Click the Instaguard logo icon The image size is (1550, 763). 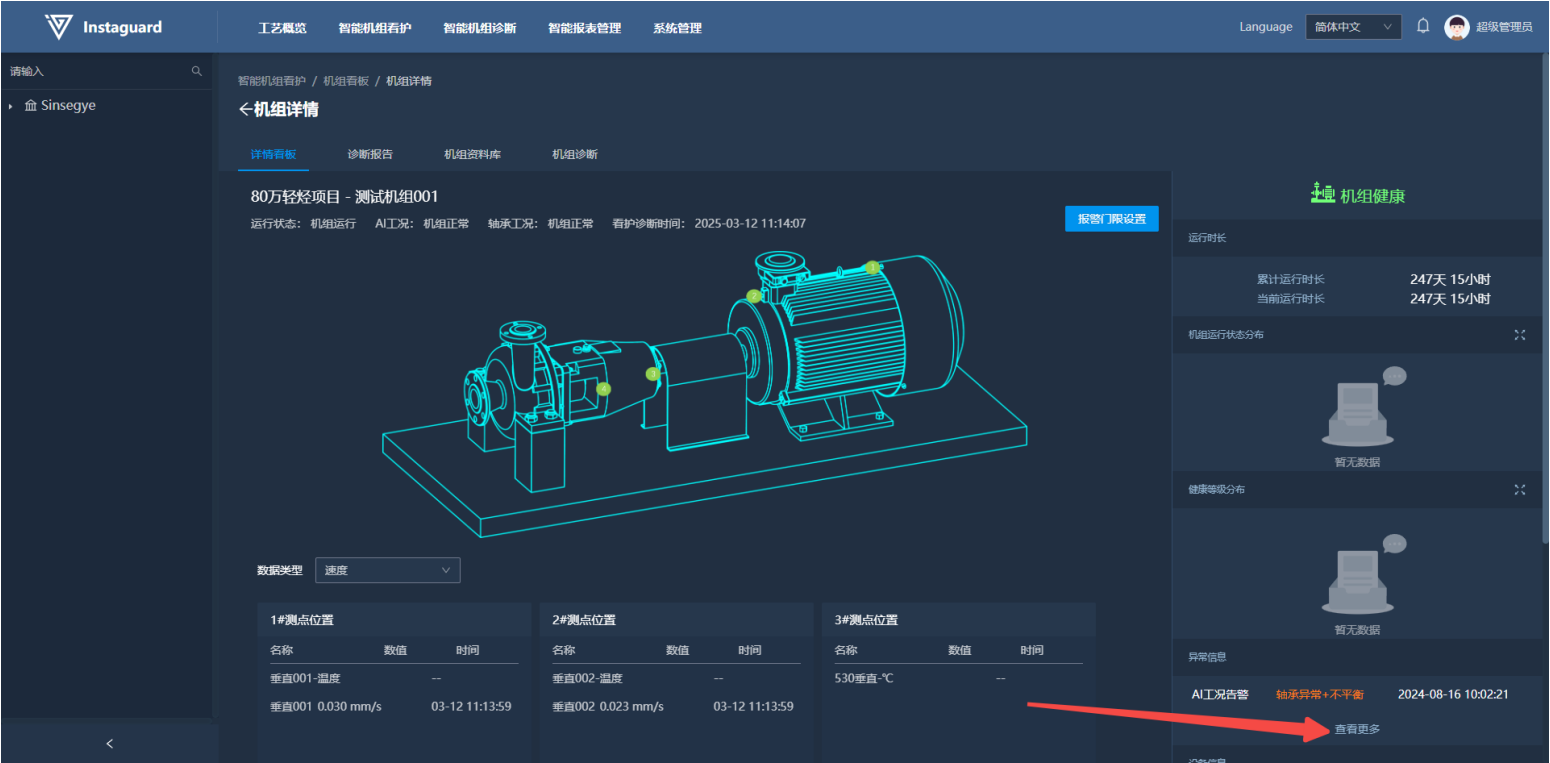pyautogui.click(x=59, y=27)
